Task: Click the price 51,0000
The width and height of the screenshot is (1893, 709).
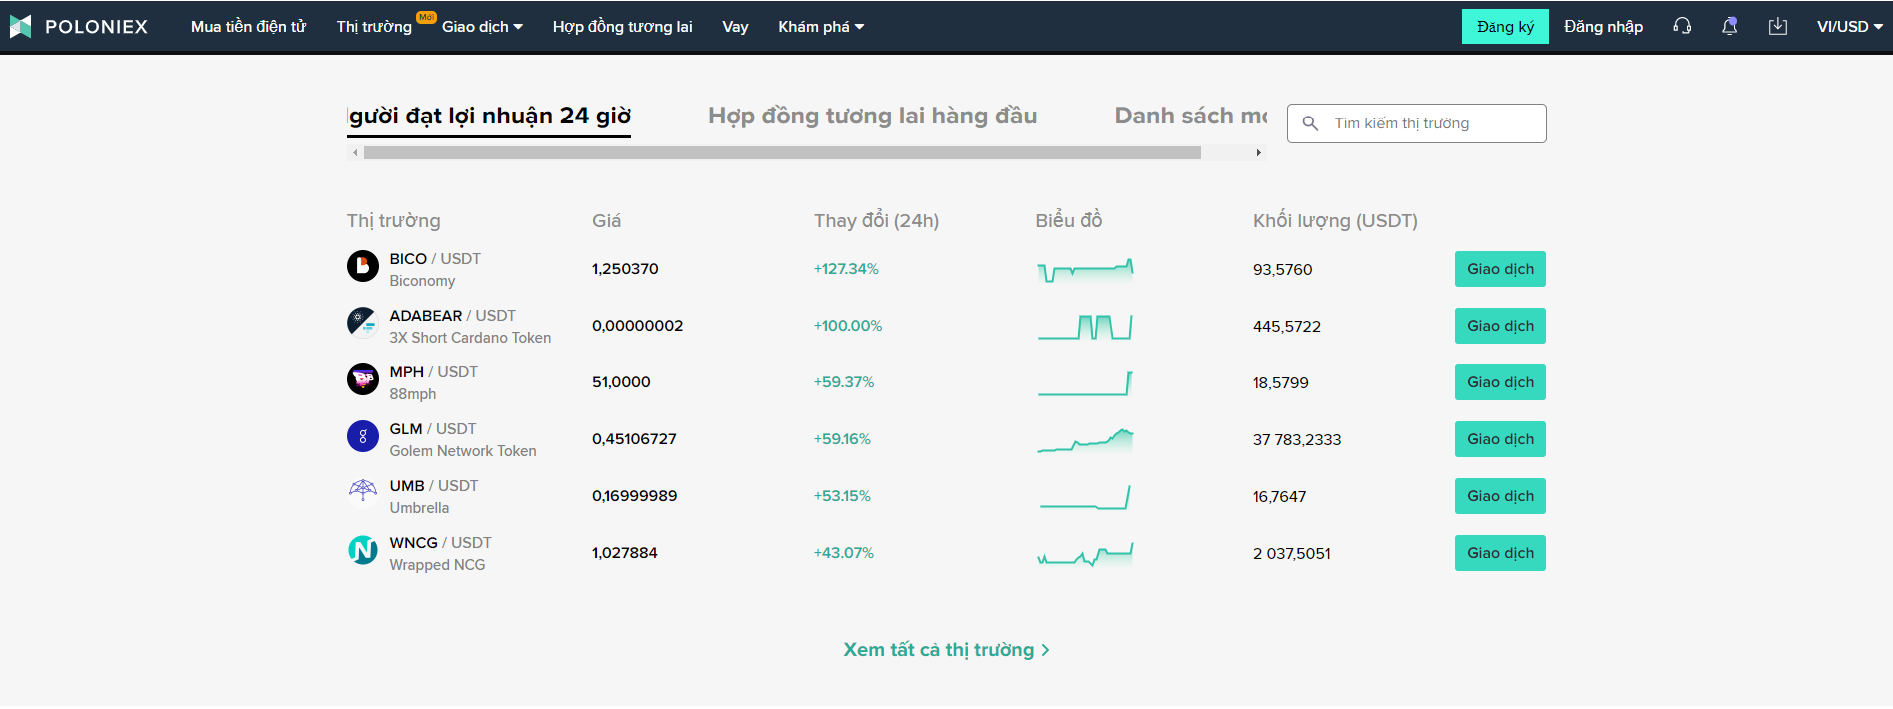Action: click(x=621, y=382)
